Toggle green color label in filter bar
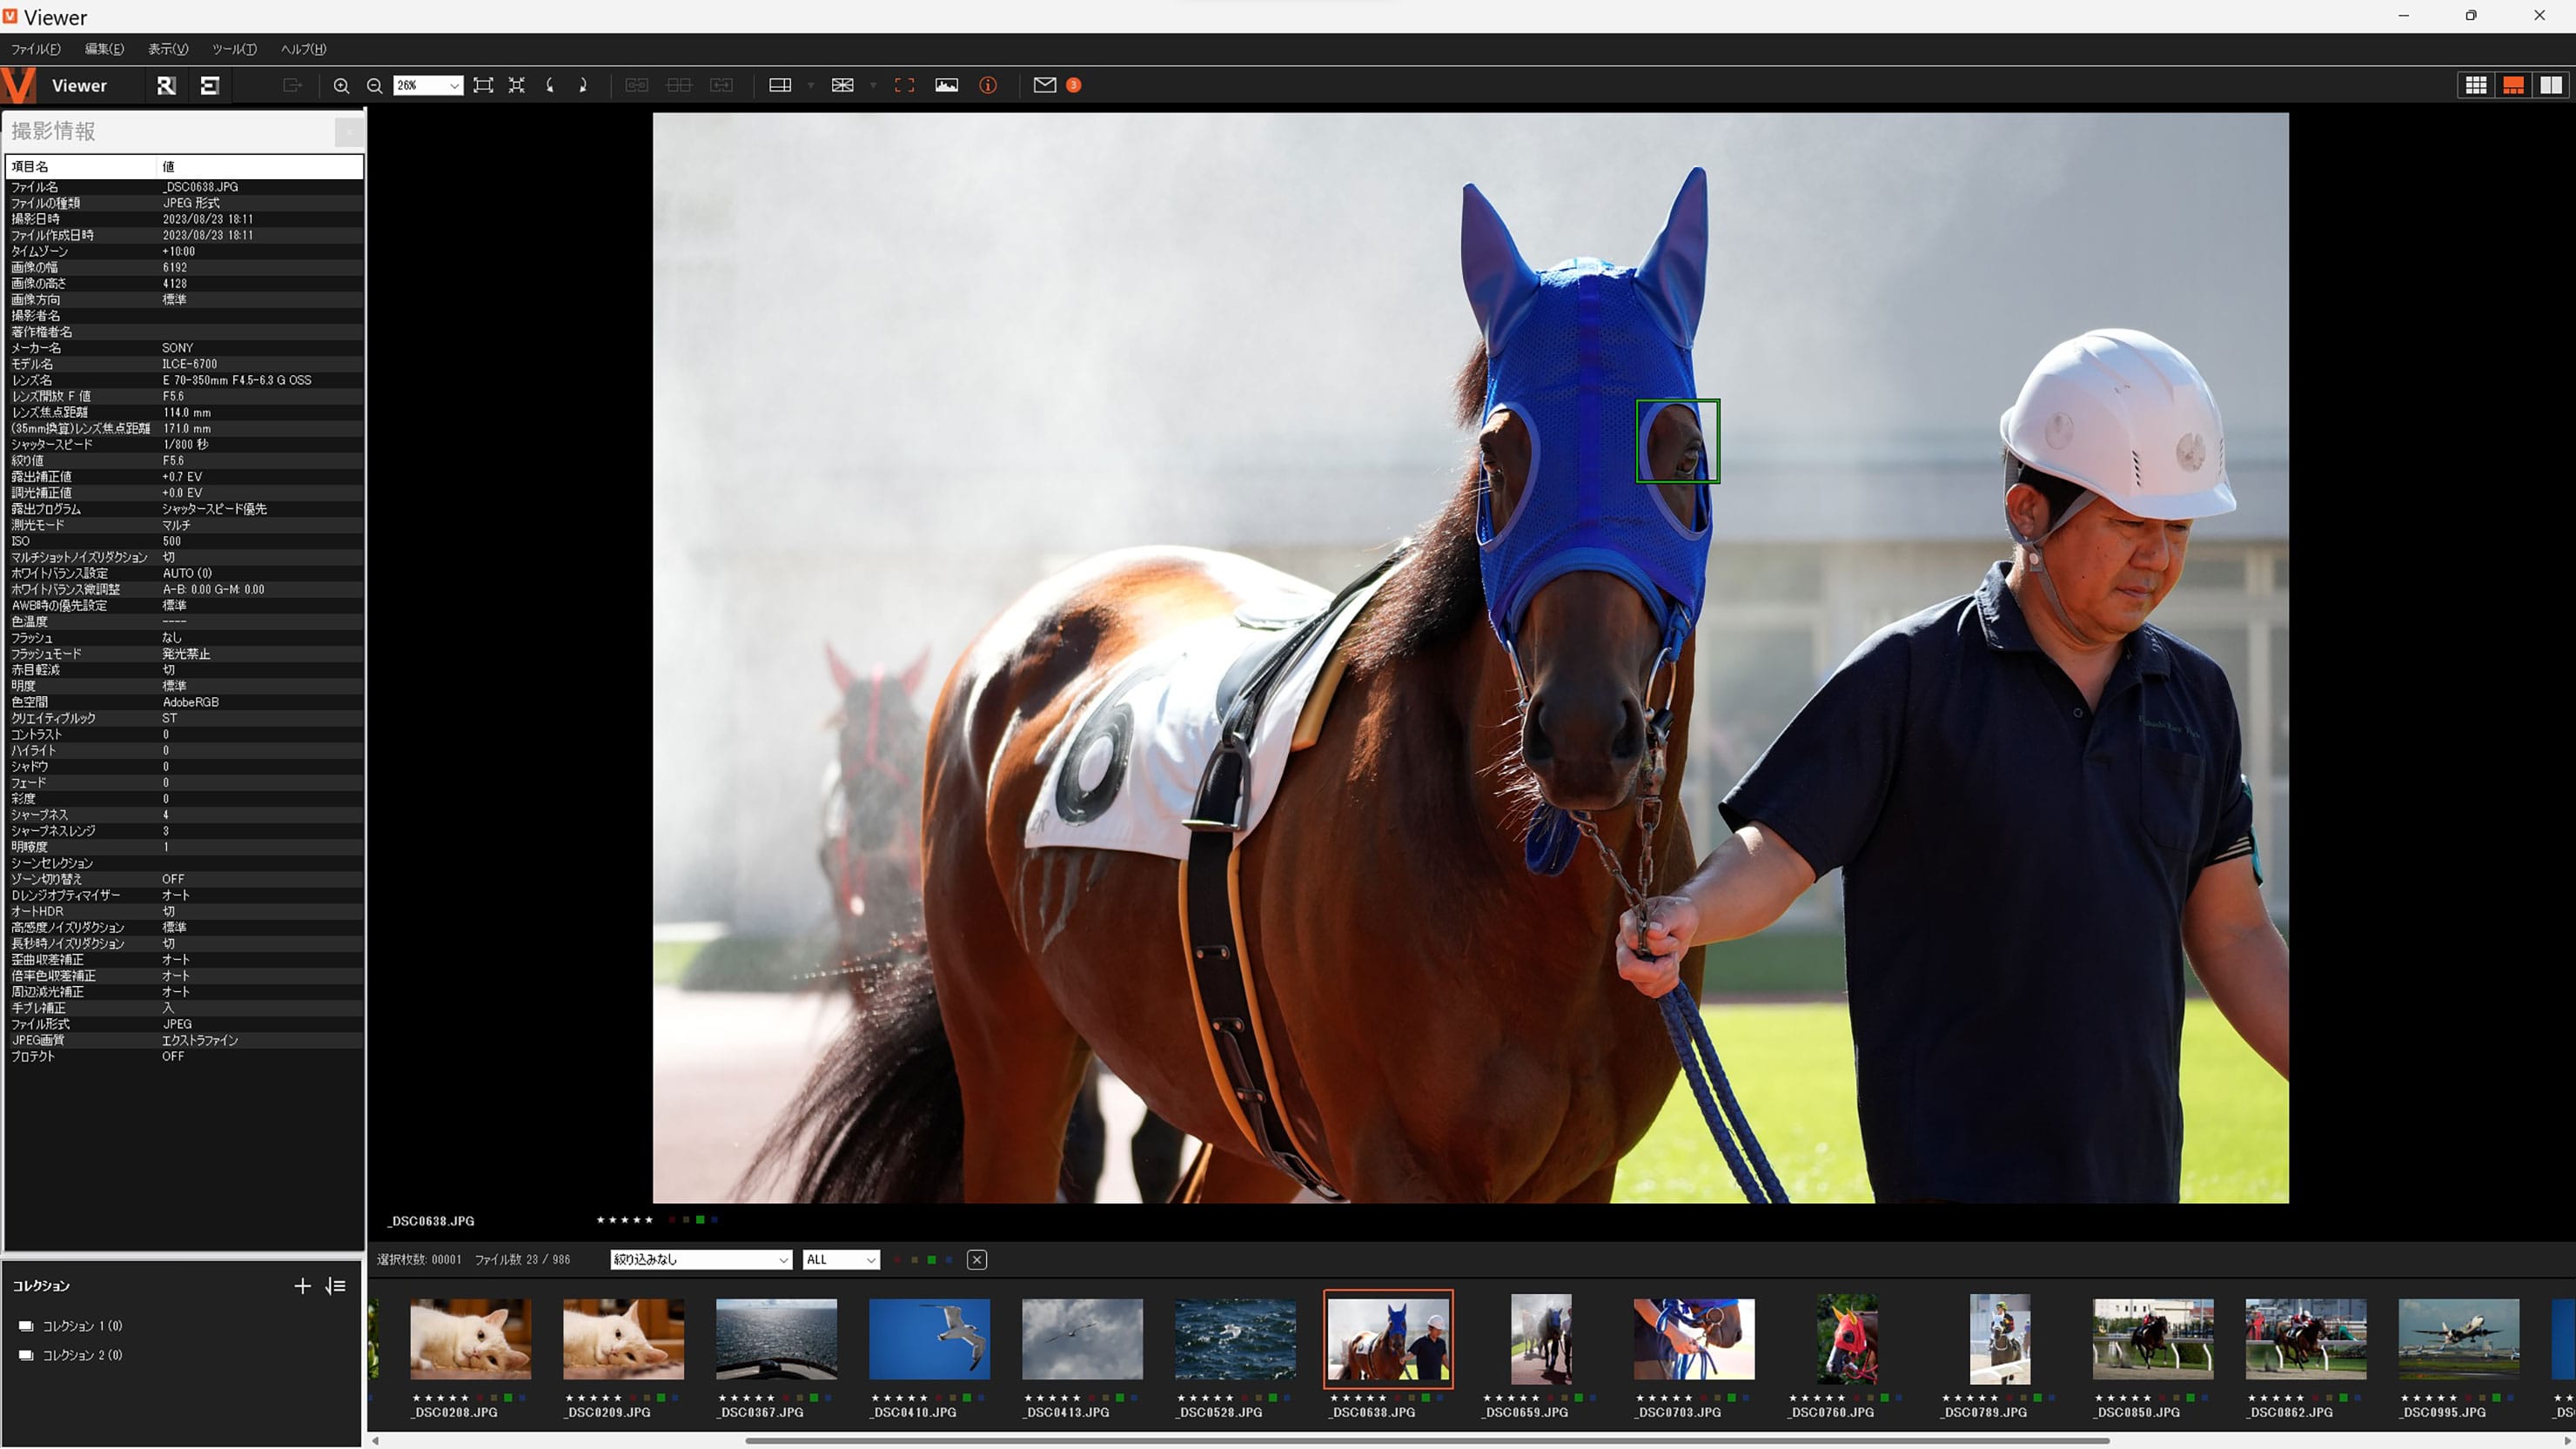2576x1449 pixels. click(x=932, y=1259)
